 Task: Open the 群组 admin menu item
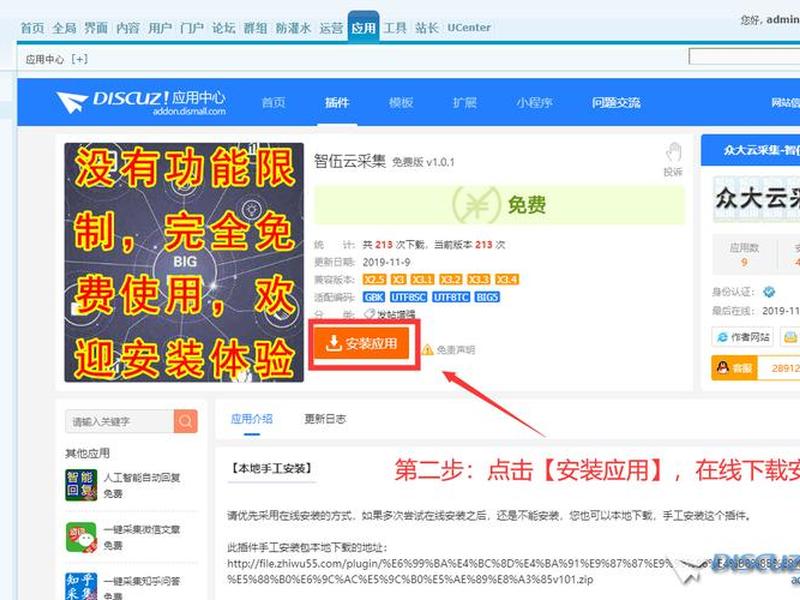[x=256, y=28]
